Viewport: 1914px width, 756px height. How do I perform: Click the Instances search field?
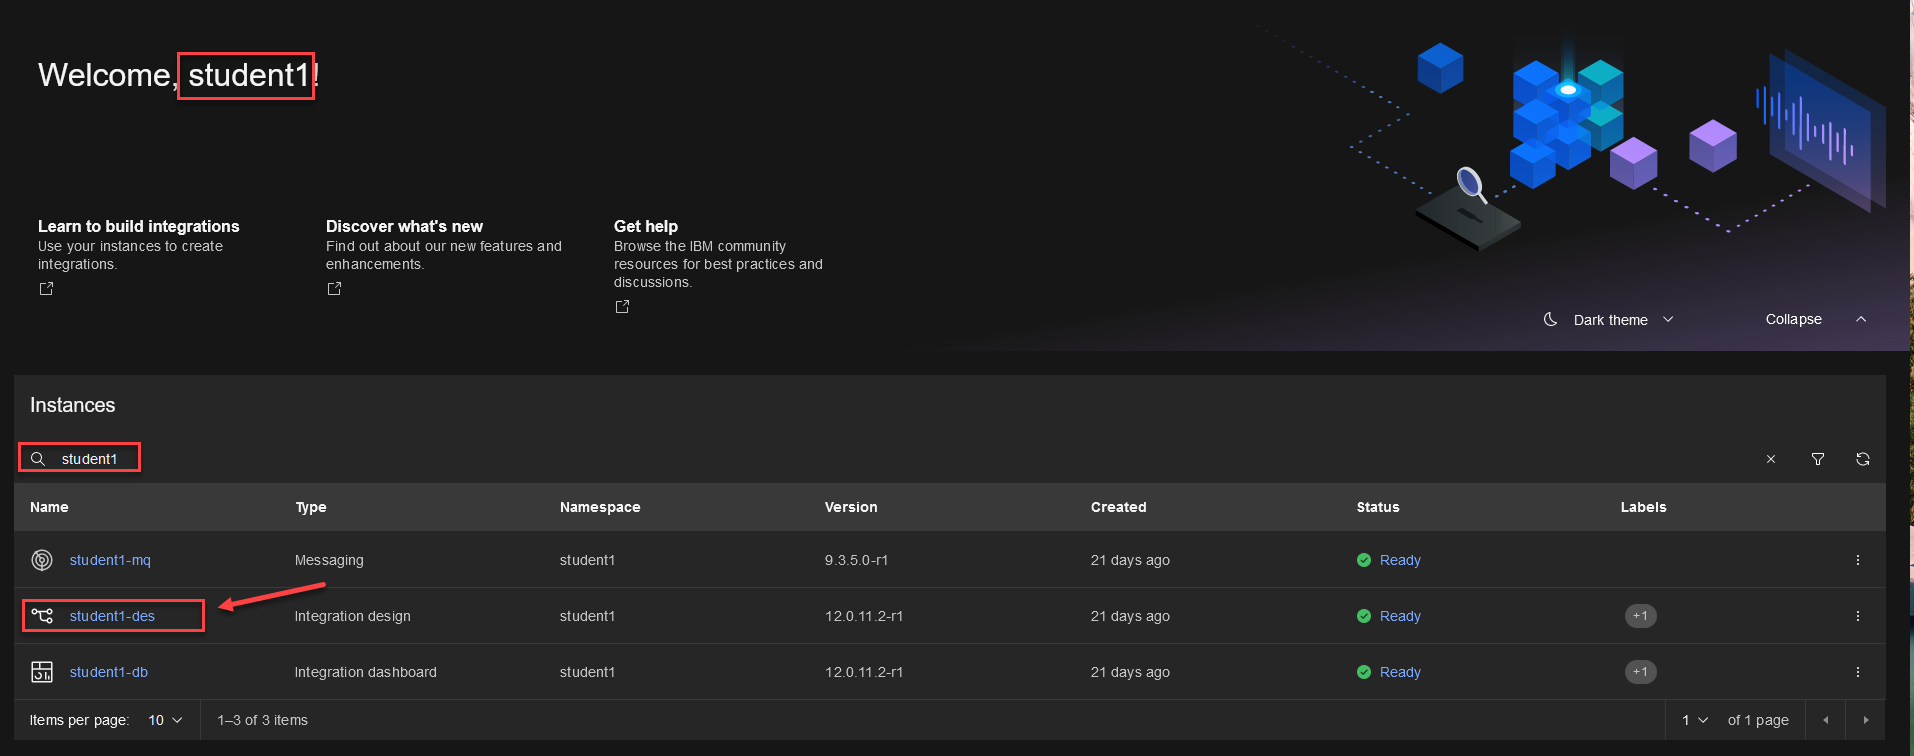pyautogui.click(x=90, y=459)
